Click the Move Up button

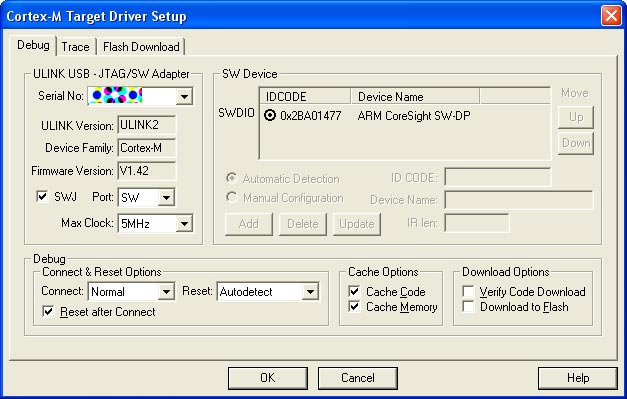[x=576, y=117]
